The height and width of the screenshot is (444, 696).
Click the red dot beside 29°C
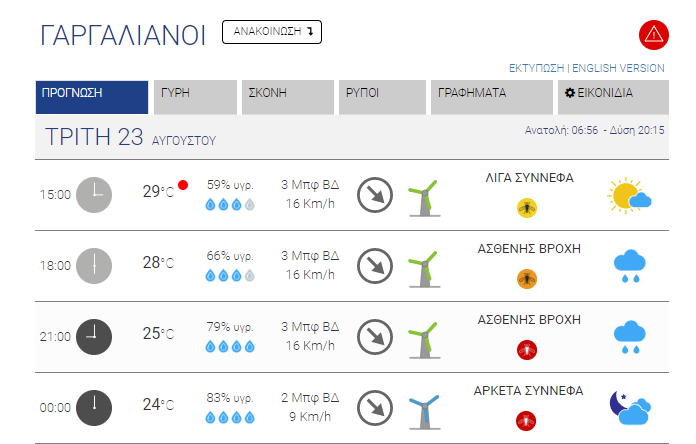pos(183,185)
